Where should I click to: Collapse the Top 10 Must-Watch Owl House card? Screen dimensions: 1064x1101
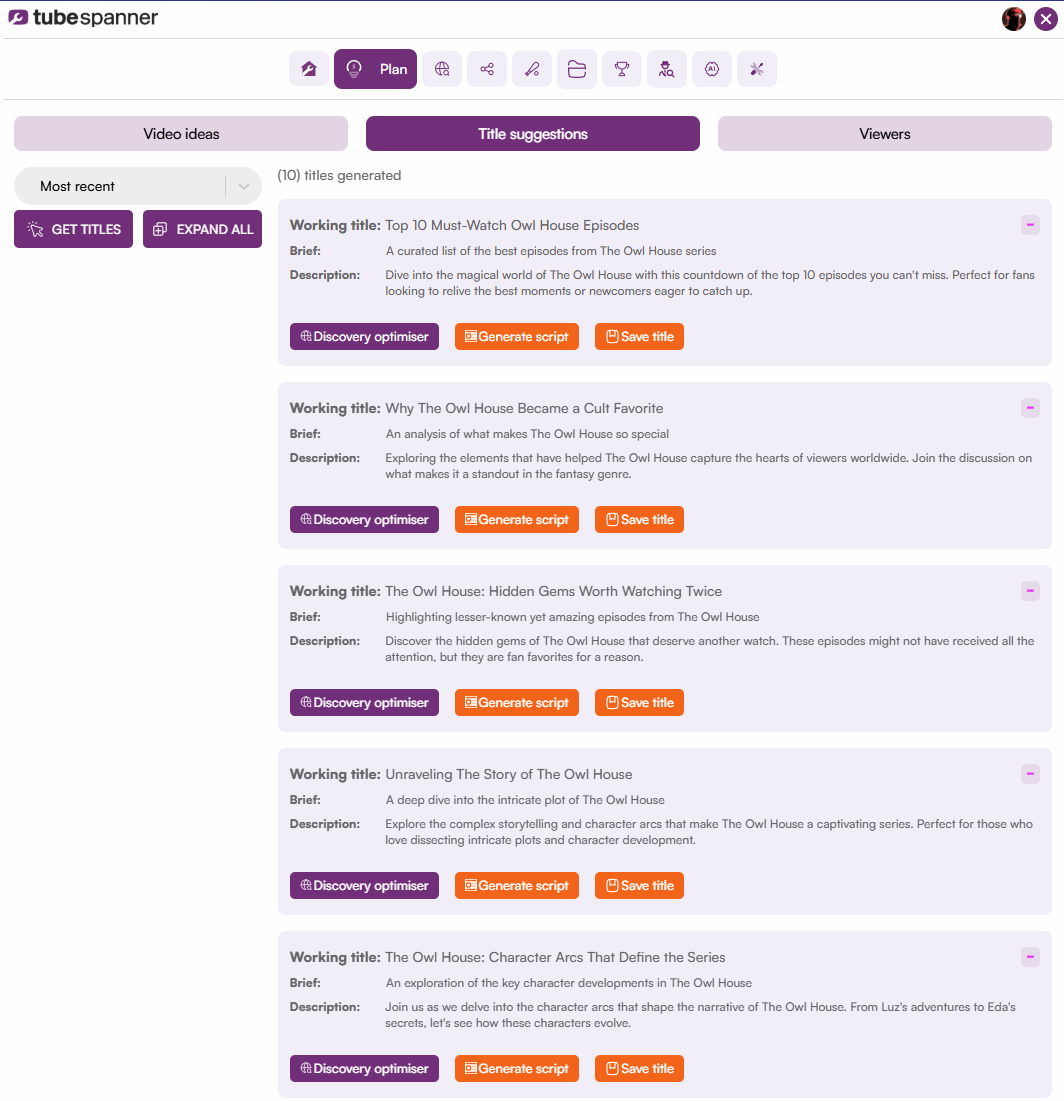pyautogui.click(x=1030, y=225)
